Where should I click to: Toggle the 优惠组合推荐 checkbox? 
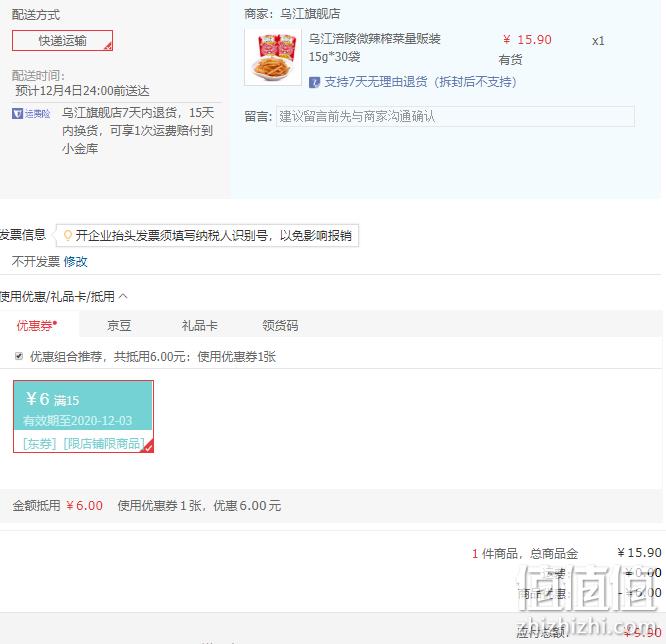[x=19, y=356]
